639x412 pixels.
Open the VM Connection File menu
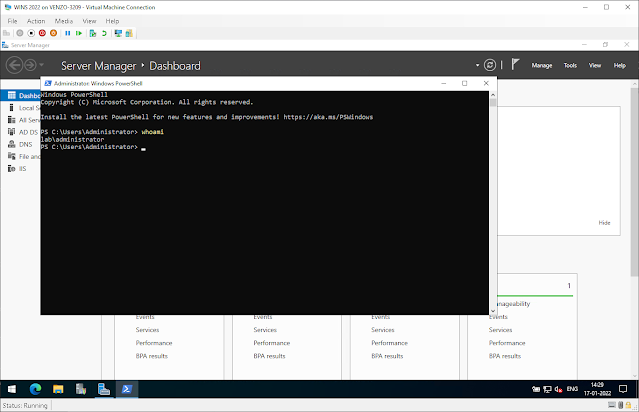coord(12,21)
